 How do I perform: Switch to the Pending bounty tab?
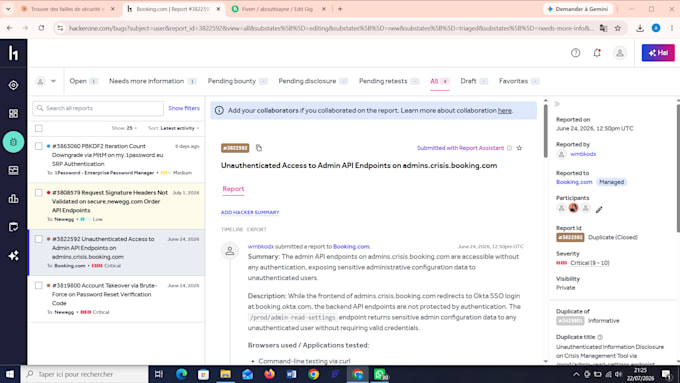click(x=237, y=81)
